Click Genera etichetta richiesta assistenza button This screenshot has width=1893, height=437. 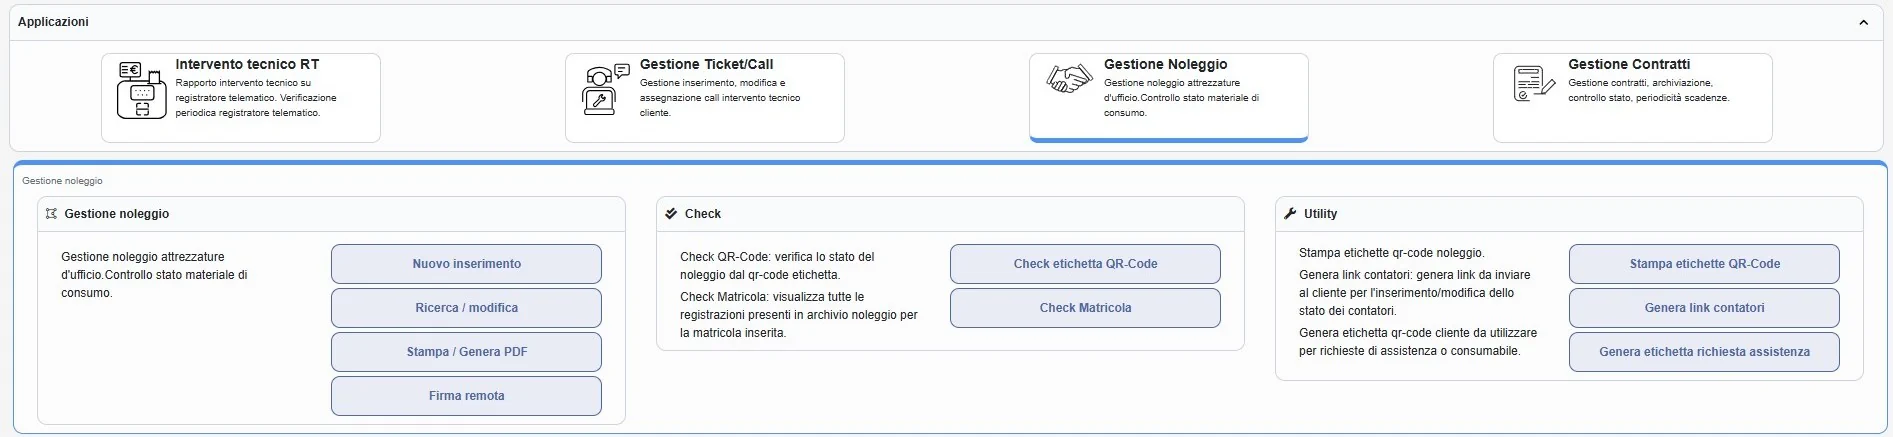pos(1705,352)
